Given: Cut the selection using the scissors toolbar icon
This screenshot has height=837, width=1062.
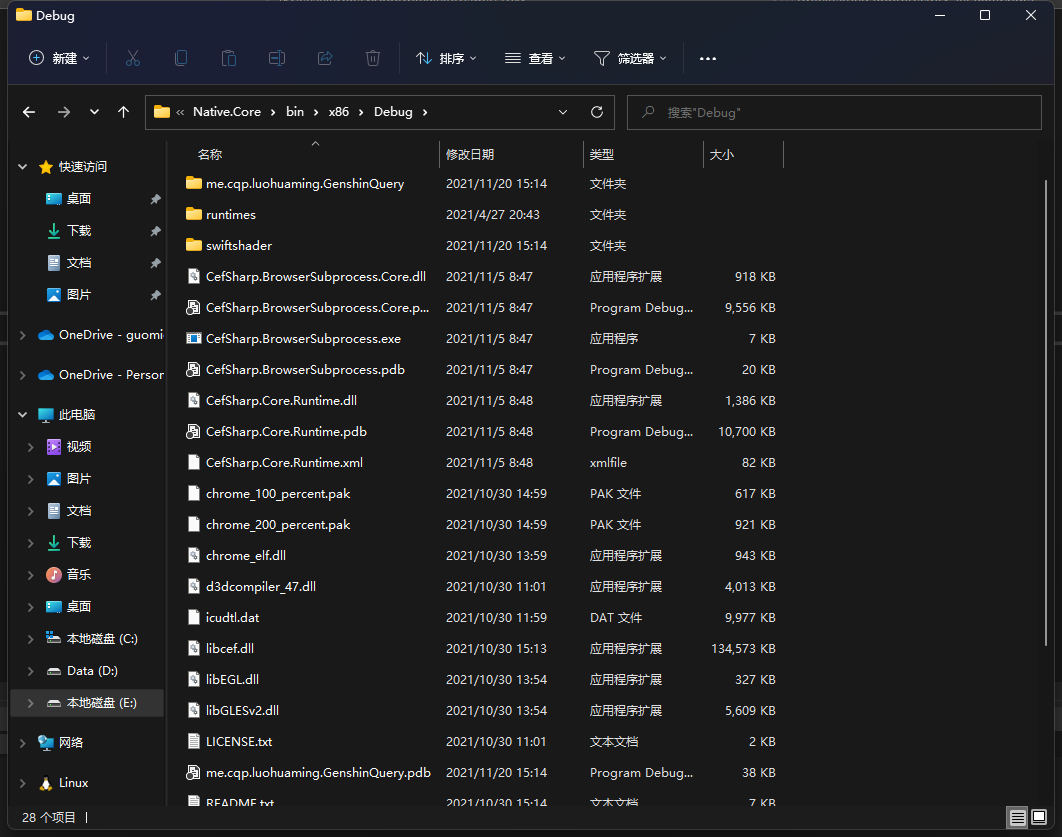Looking at the screenshot, I should click(133, 58).
